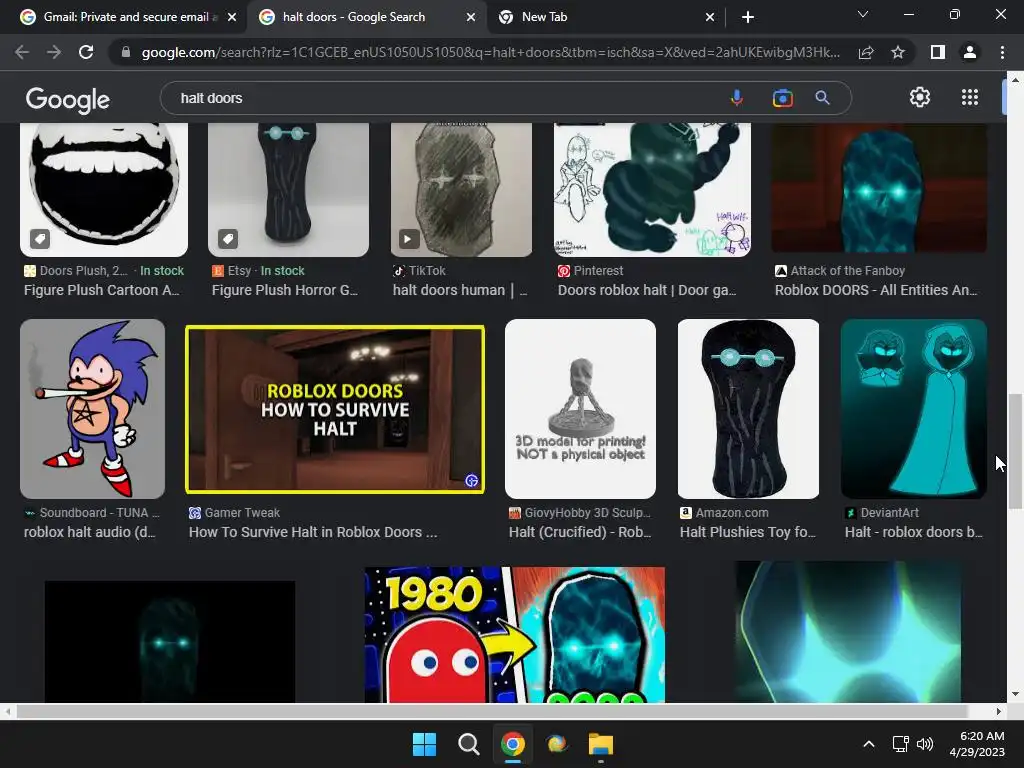
Task: Click the address bar URL
Action: tap(490, 52)
